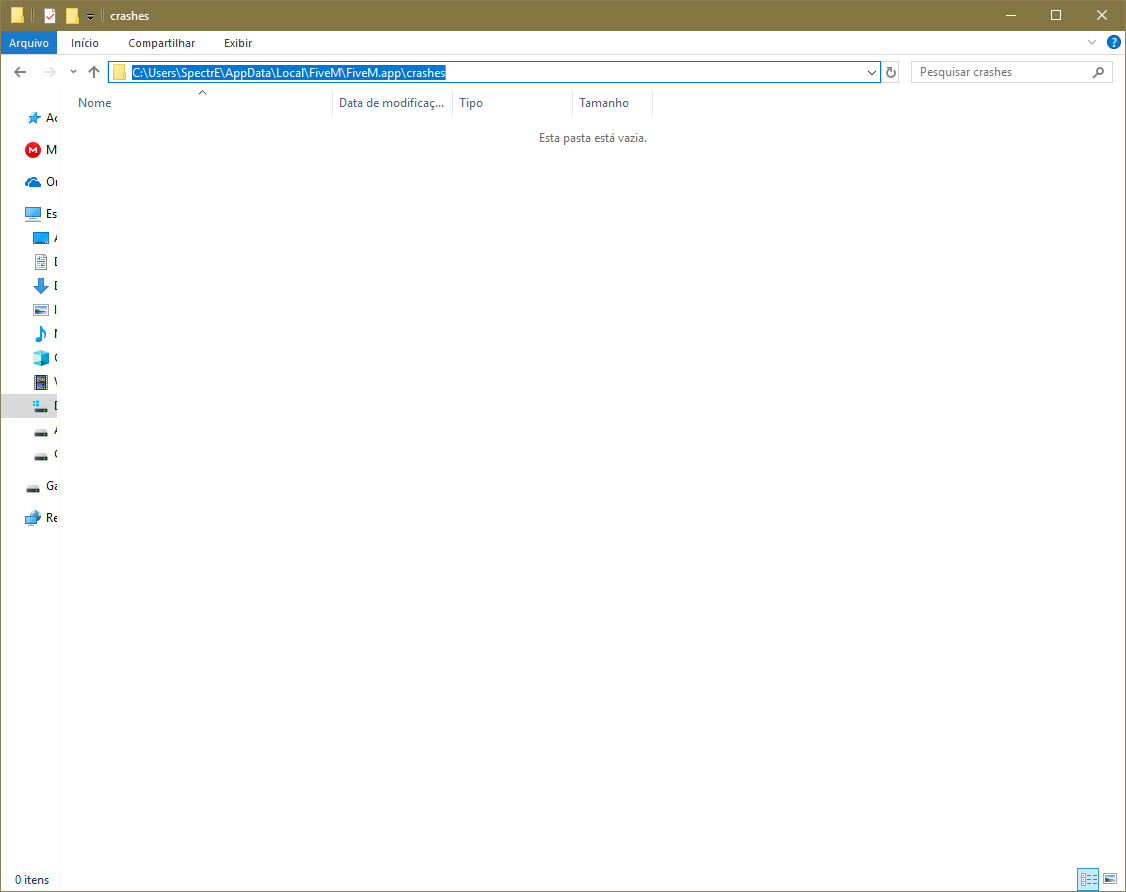Open the Rede network icon in sidebar
The width and height of the screenshot is (1126, 892).
33,518
